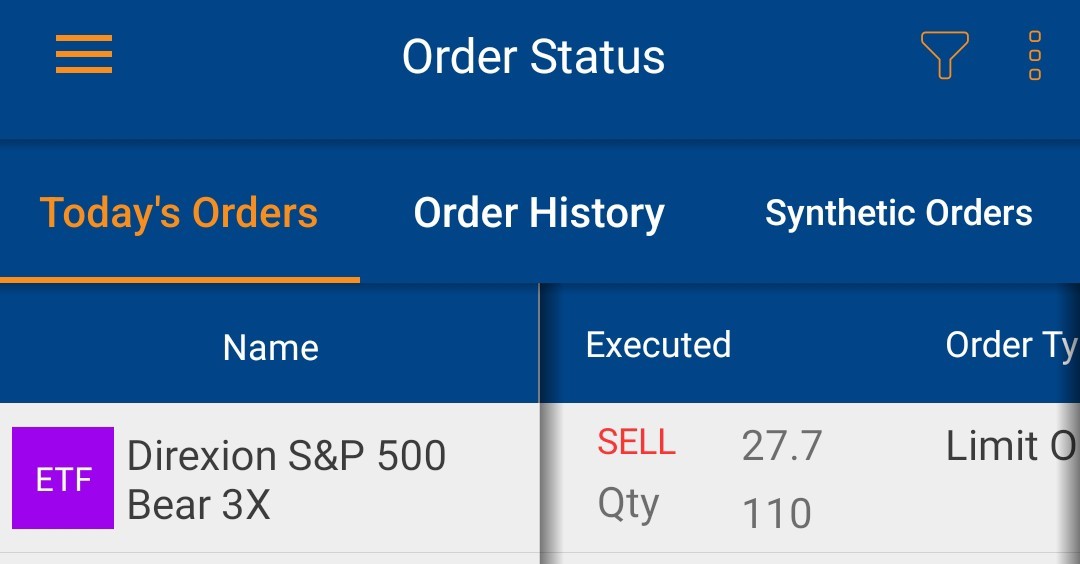Tap the Limit Order type cell

click(1010, 446)
